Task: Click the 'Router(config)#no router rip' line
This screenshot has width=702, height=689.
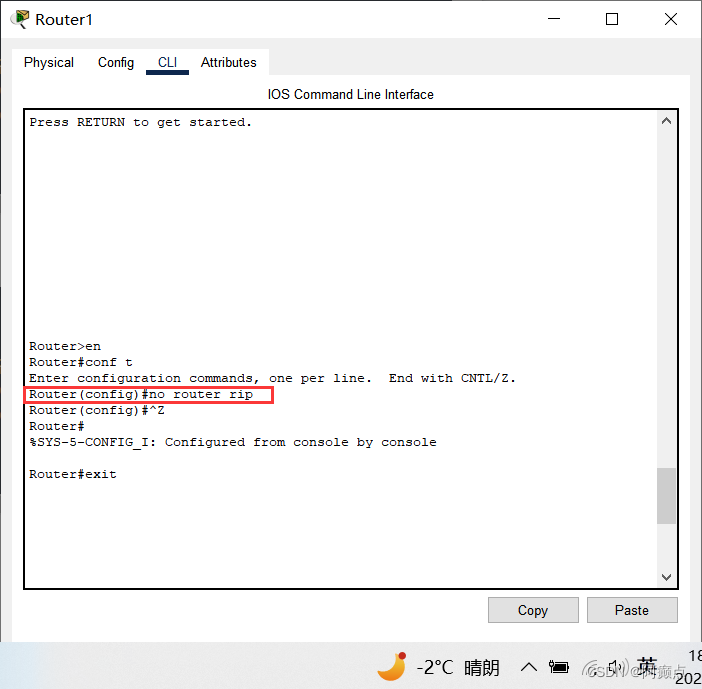Action: (x=141, y=394)
